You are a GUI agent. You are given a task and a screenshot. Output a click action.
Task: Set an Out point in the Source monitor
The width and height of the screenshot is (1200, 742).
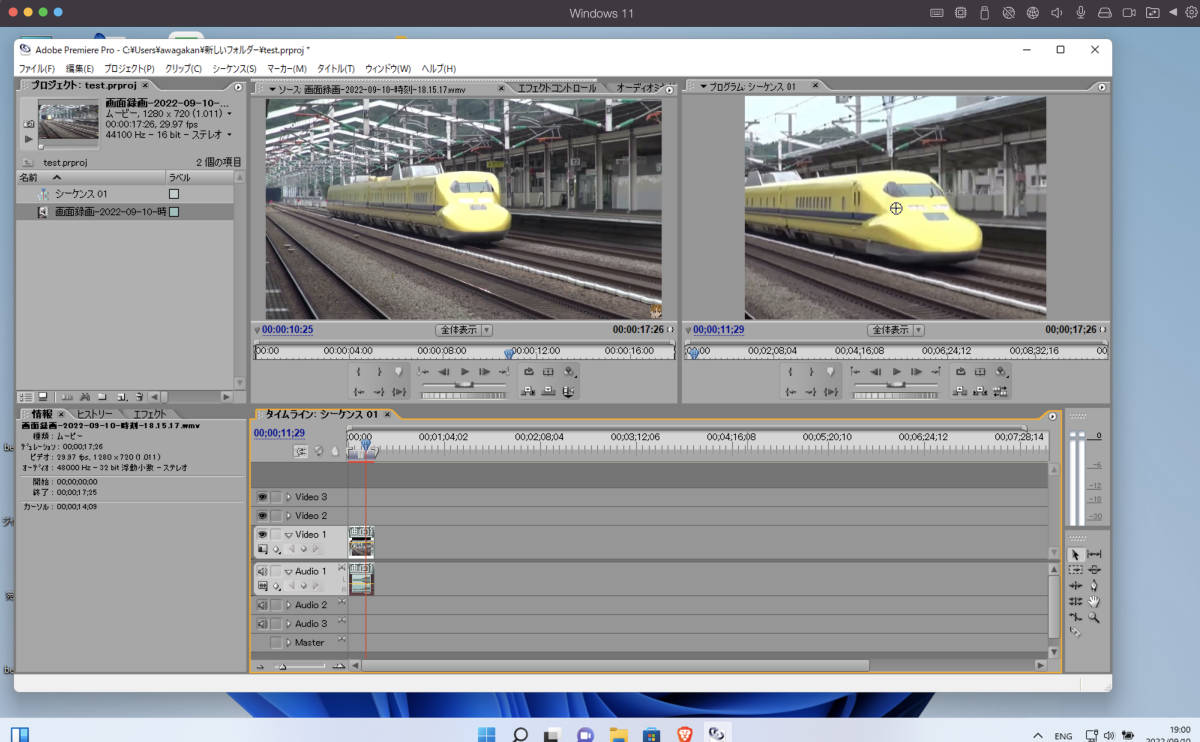coord(380,371)
